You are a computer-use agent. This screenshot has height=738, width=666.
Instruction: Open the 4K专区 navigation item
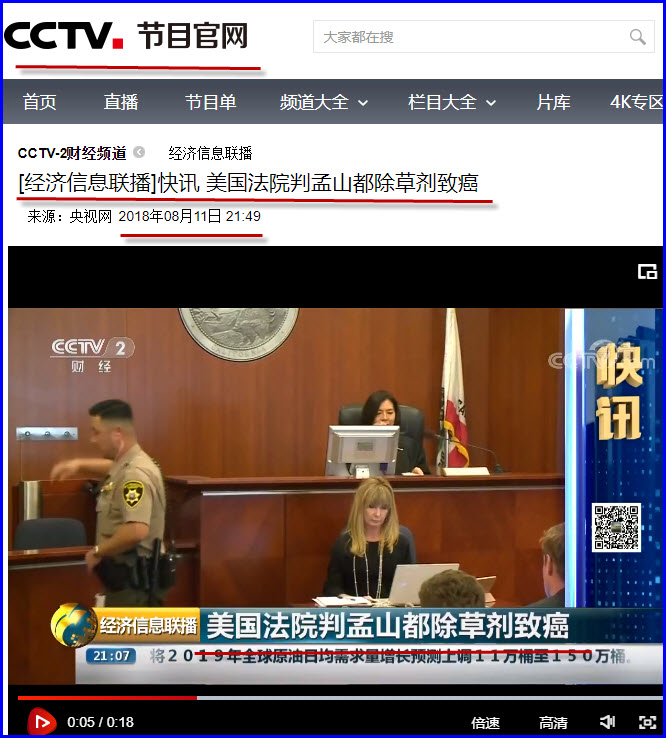tap(636, 102)
